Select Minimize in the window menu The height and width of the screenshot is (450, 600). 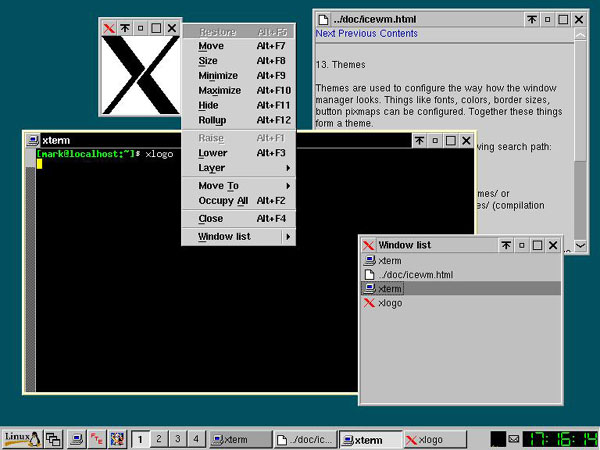pos(238,76)
